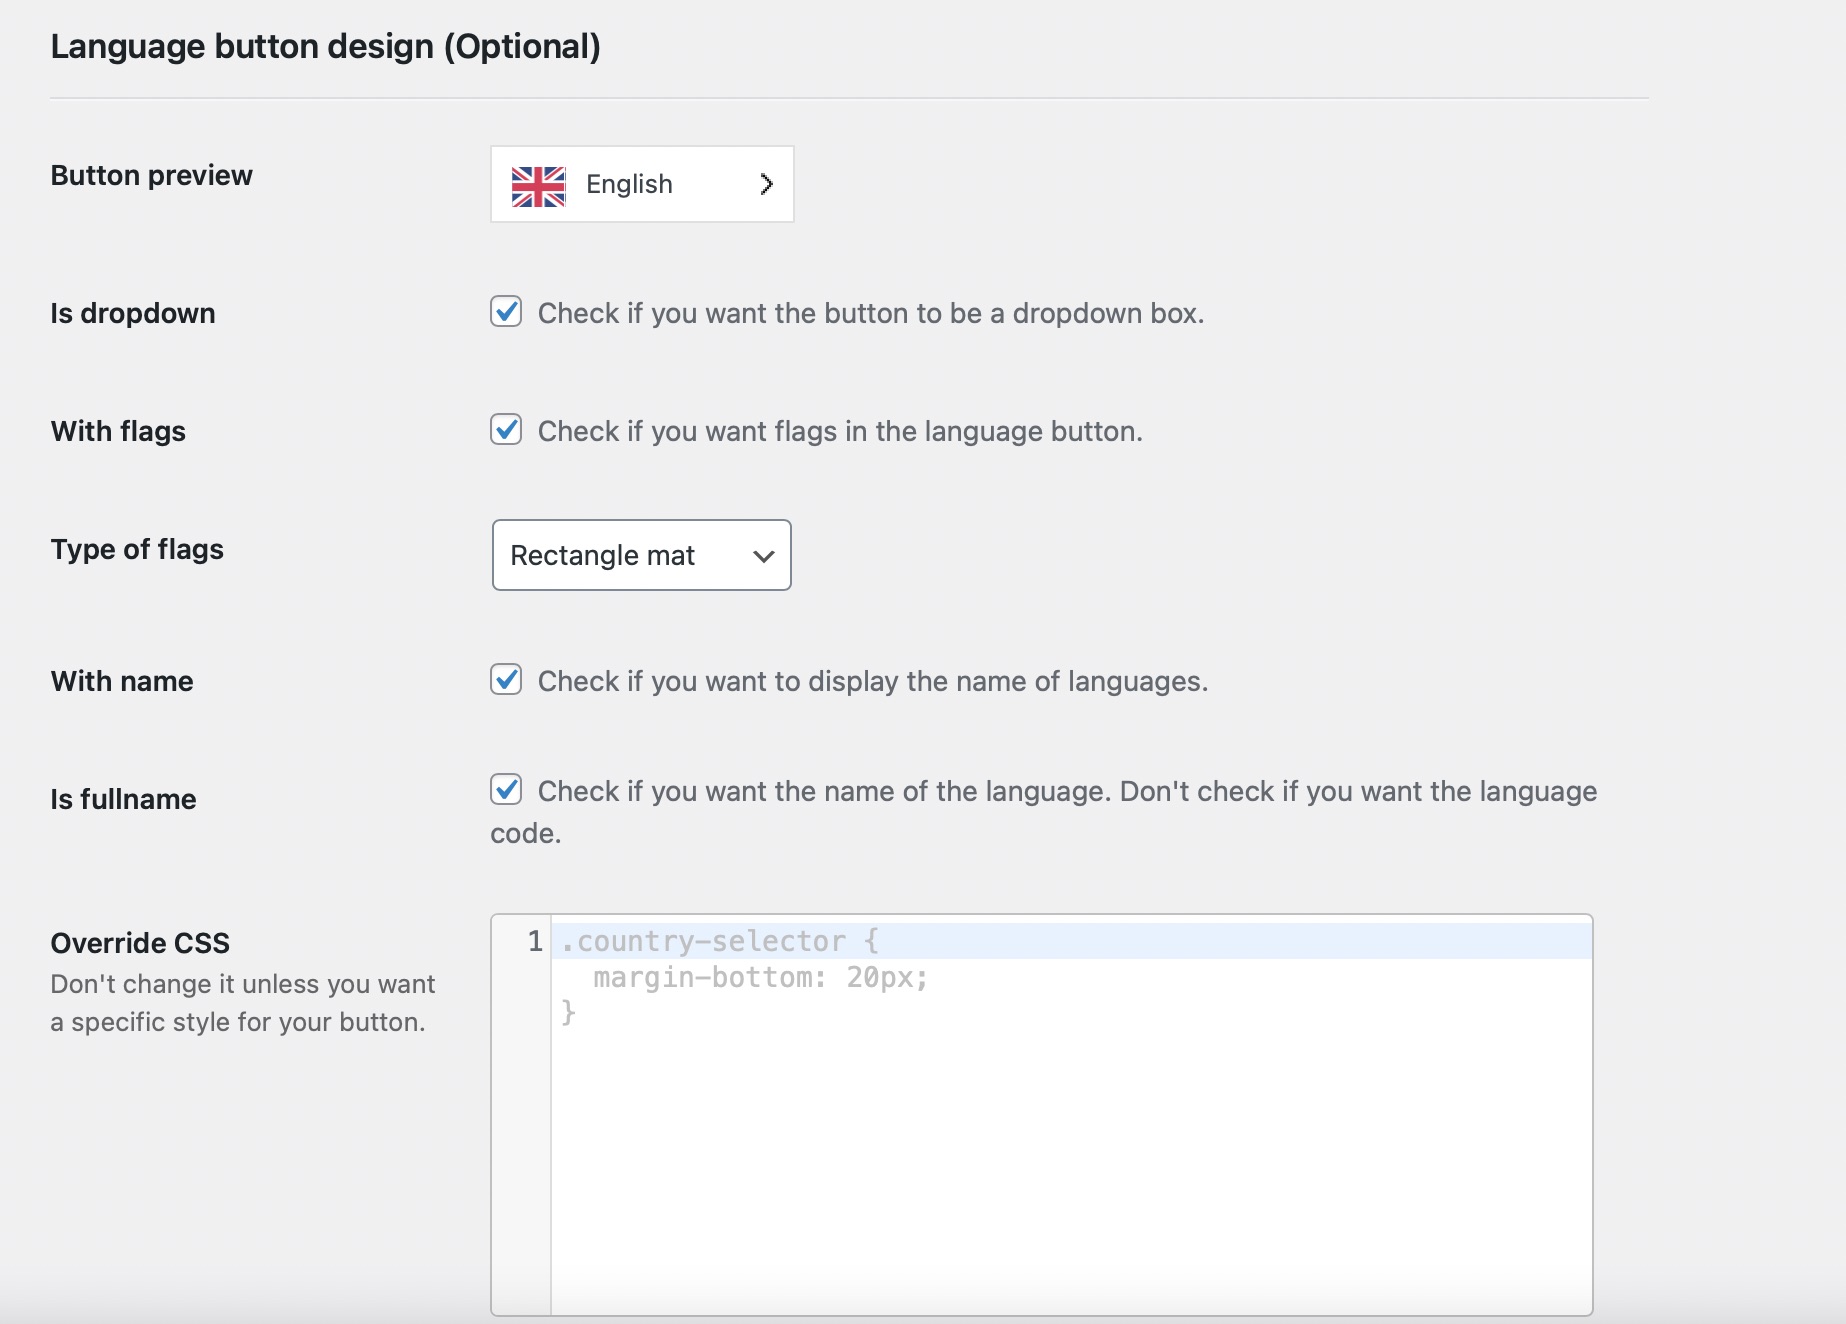Click the dropdown arrow on the Rectangle mat selector

click(x=762, y=556)
